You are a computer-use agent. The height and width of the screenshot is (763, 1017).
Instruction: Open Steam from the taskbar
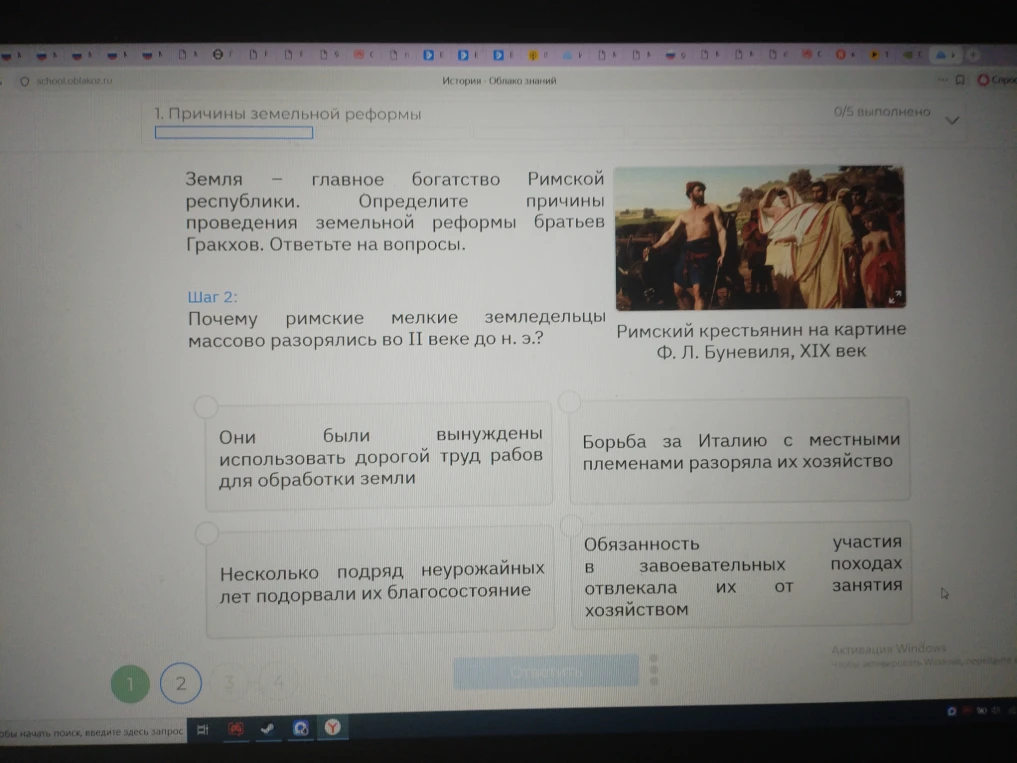pos(267,729)
